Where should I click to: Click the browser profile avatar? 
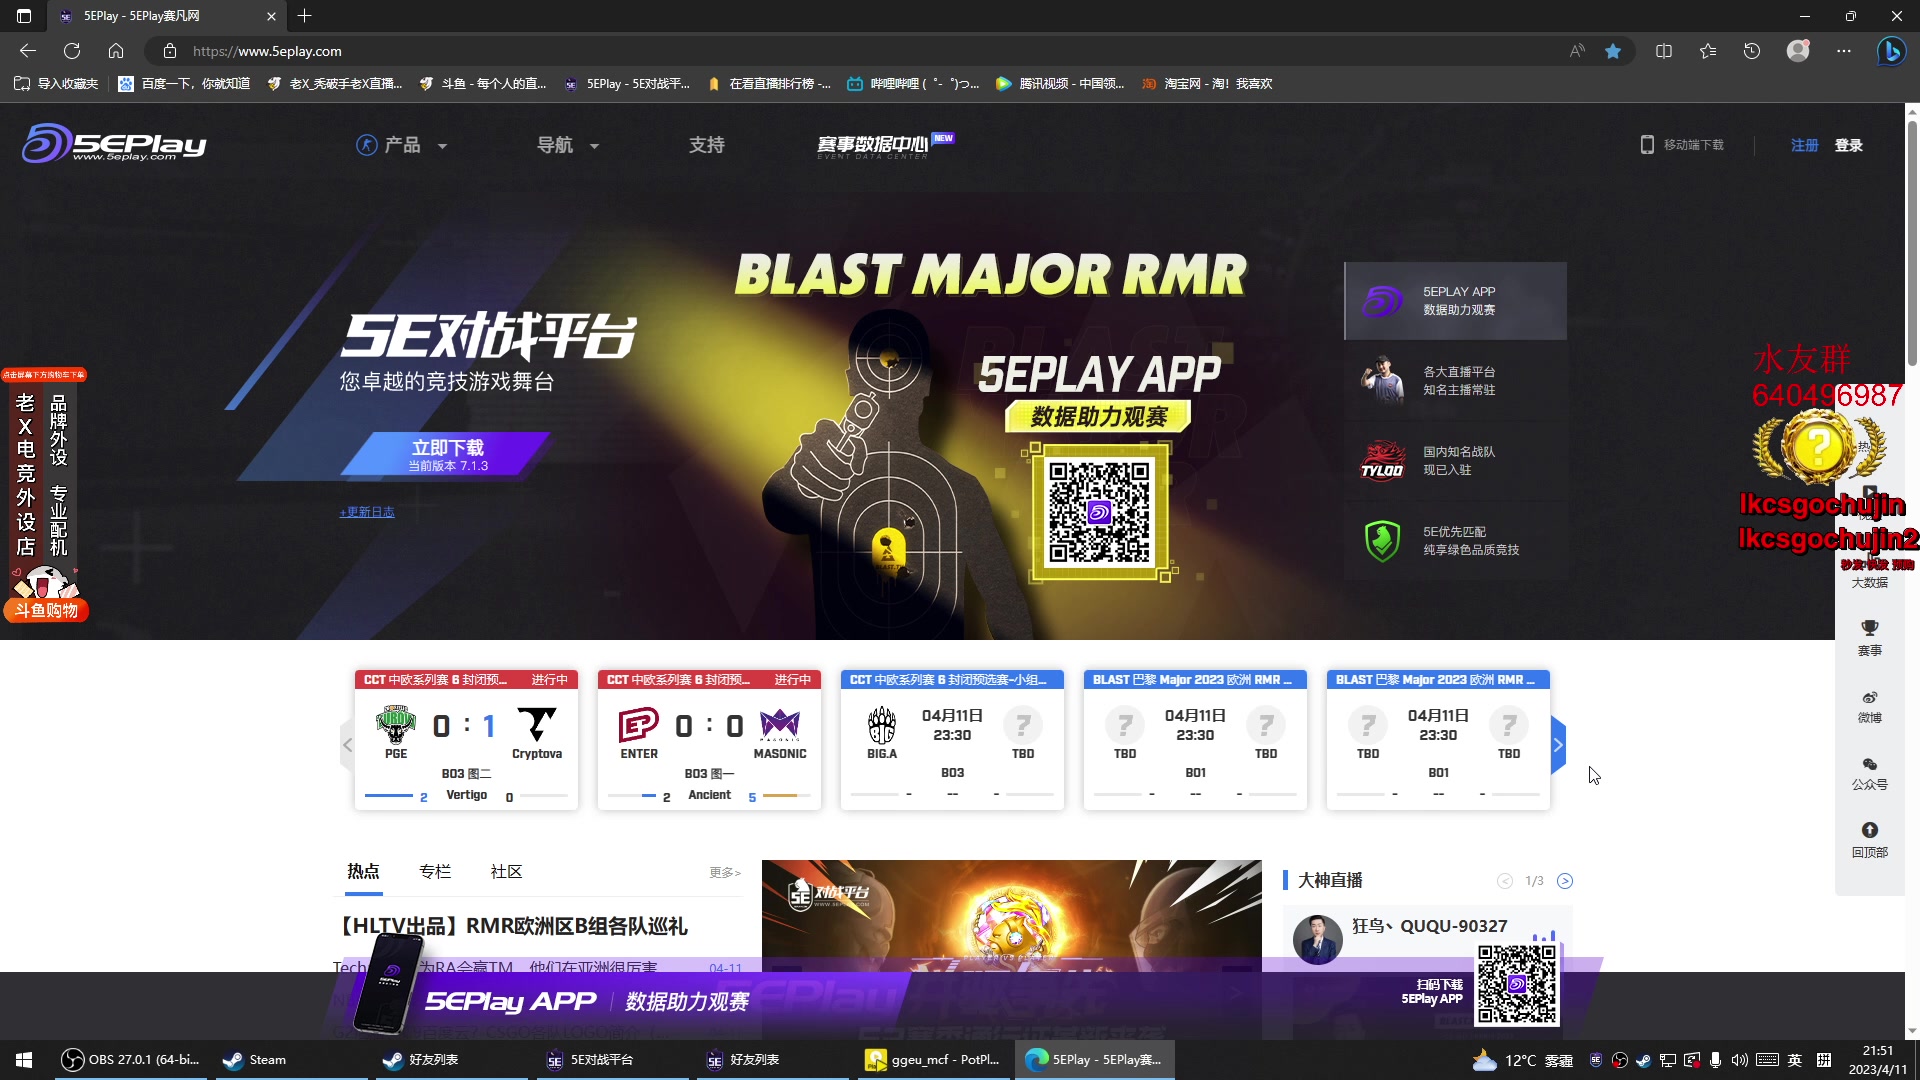click(1798, 51)
